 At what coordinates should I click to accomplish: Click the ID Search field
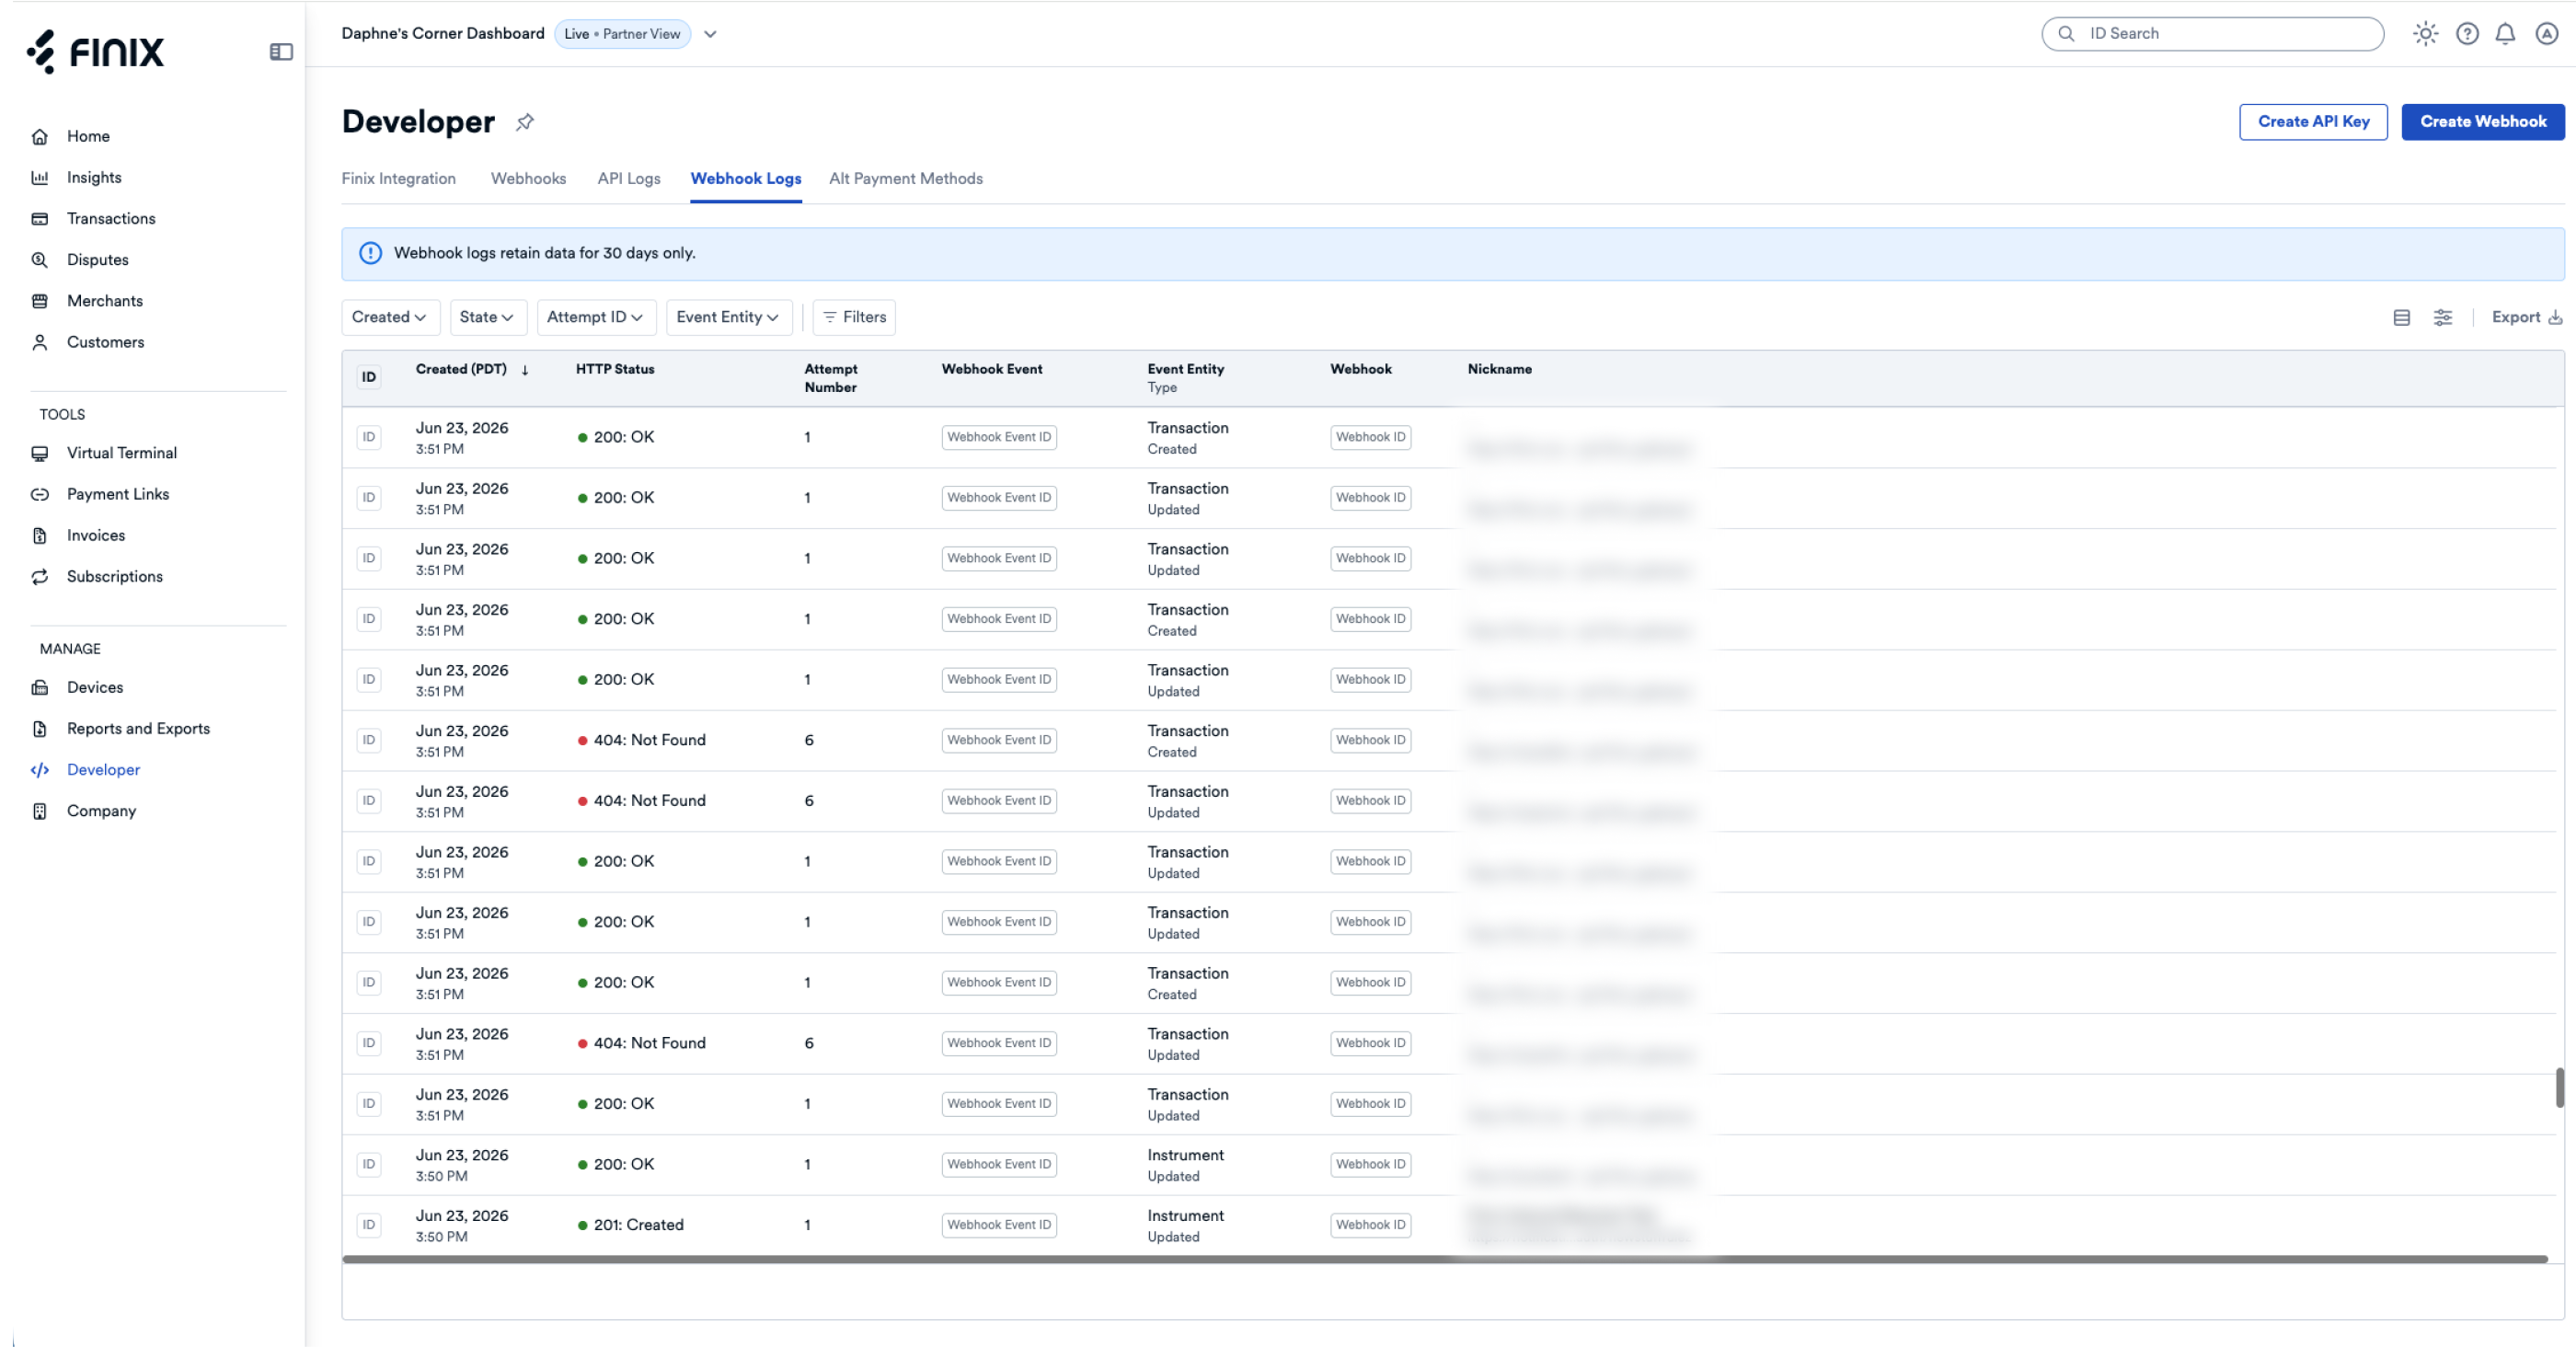pyautogui.click(x=2211, y=34)
